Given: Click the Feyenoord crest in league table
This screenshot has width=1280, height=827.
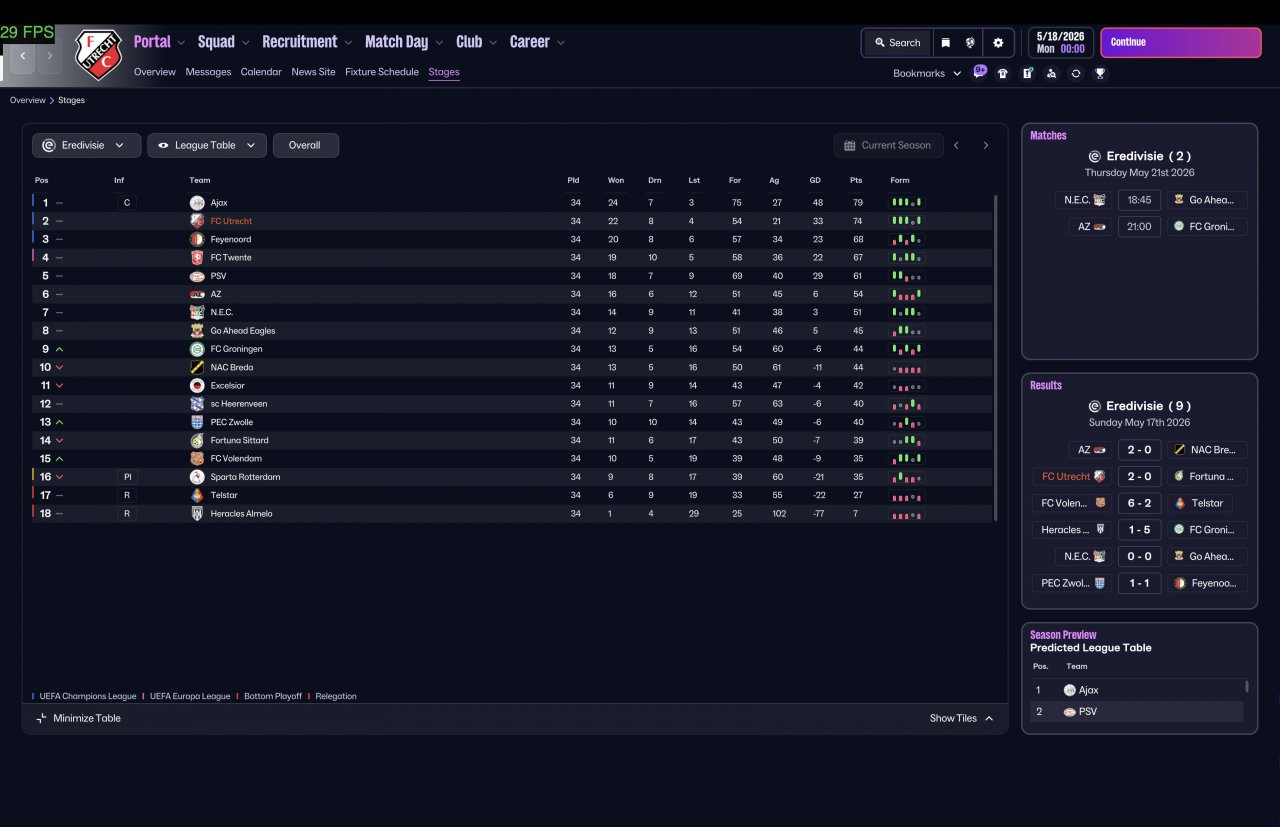Looking at the screenshot, I should click(197, 240).
